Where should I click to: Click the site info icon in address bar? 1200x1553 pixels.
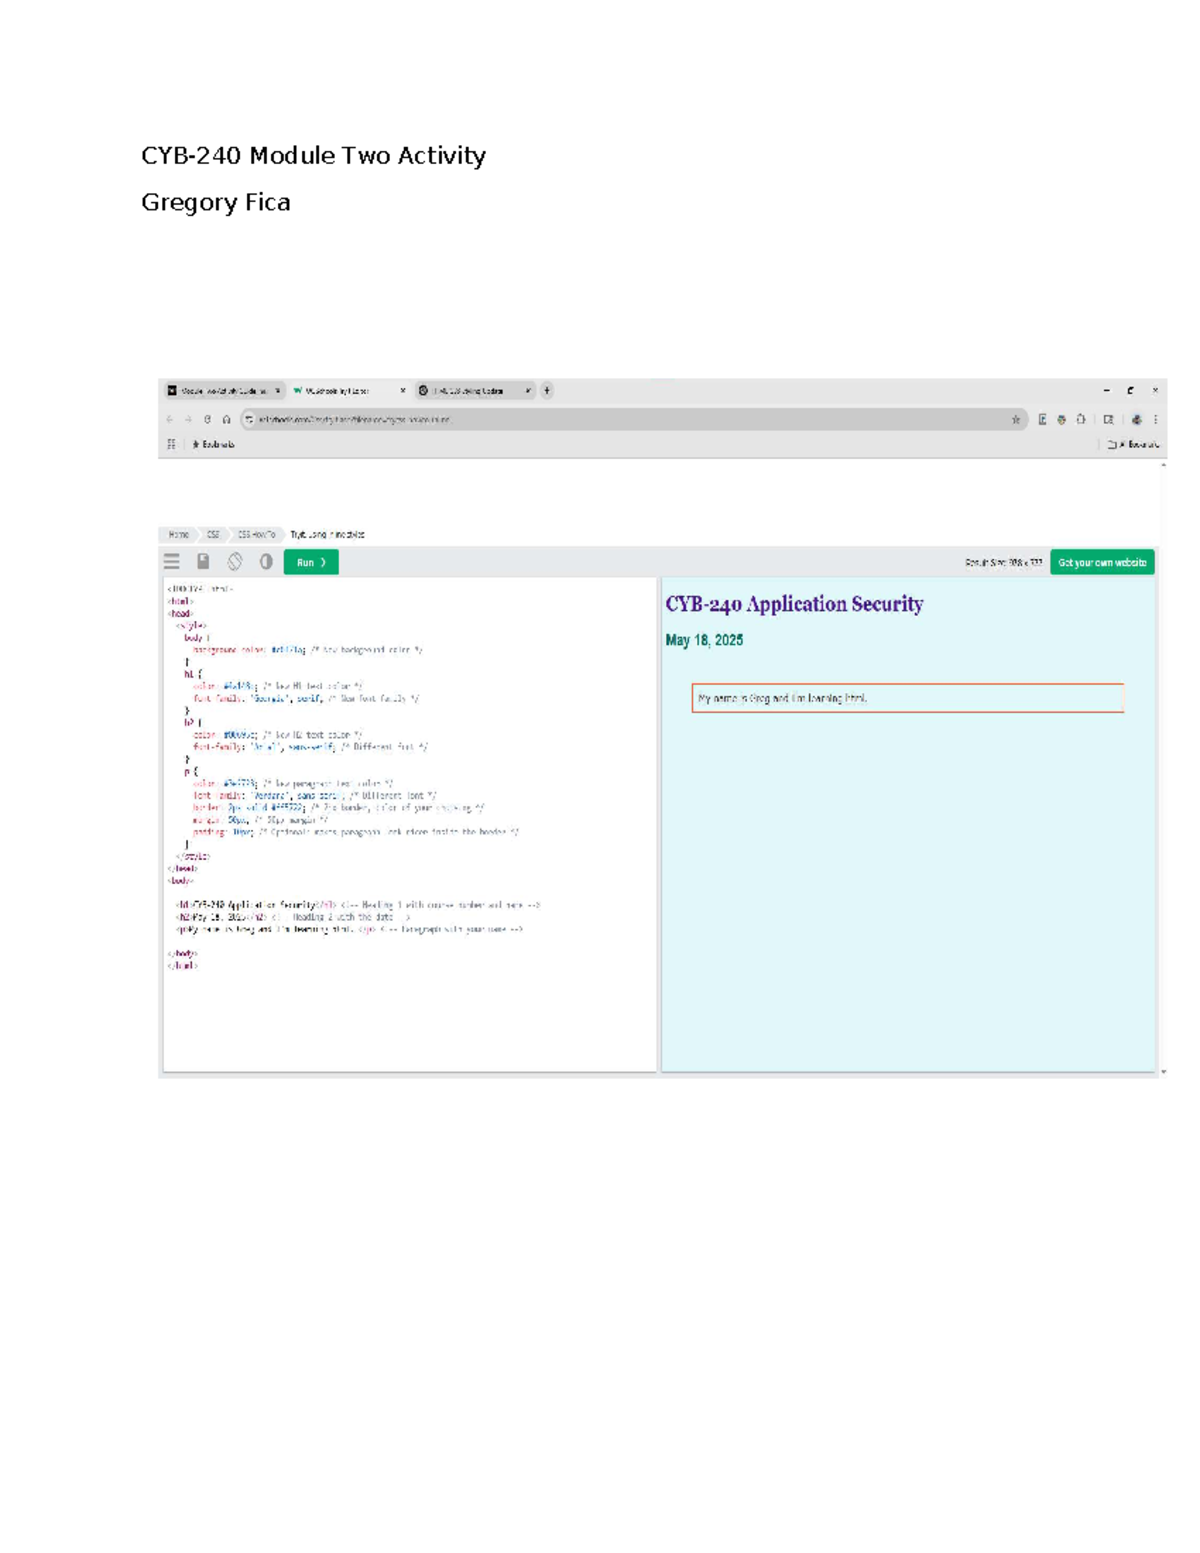[x=250, y=420]
